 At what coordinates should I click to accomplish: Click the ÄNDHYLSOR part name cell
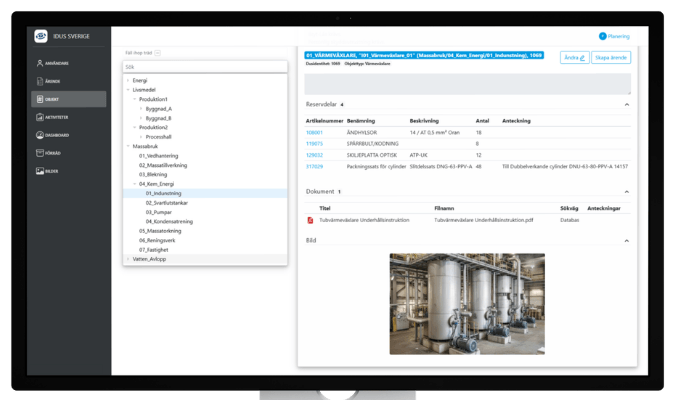[362, 133]
